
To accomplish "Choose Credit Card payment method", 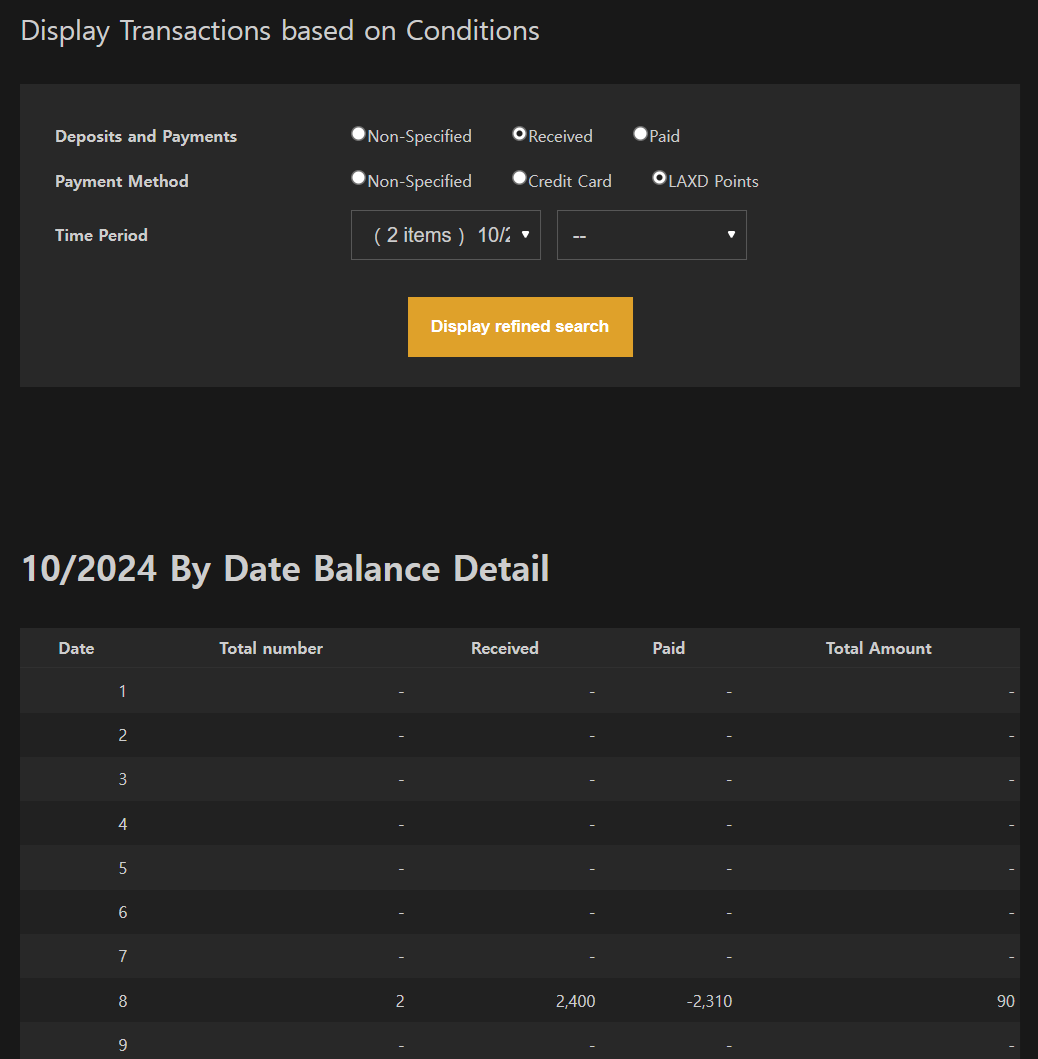I will pyautogui.click(x=519, y=178).
